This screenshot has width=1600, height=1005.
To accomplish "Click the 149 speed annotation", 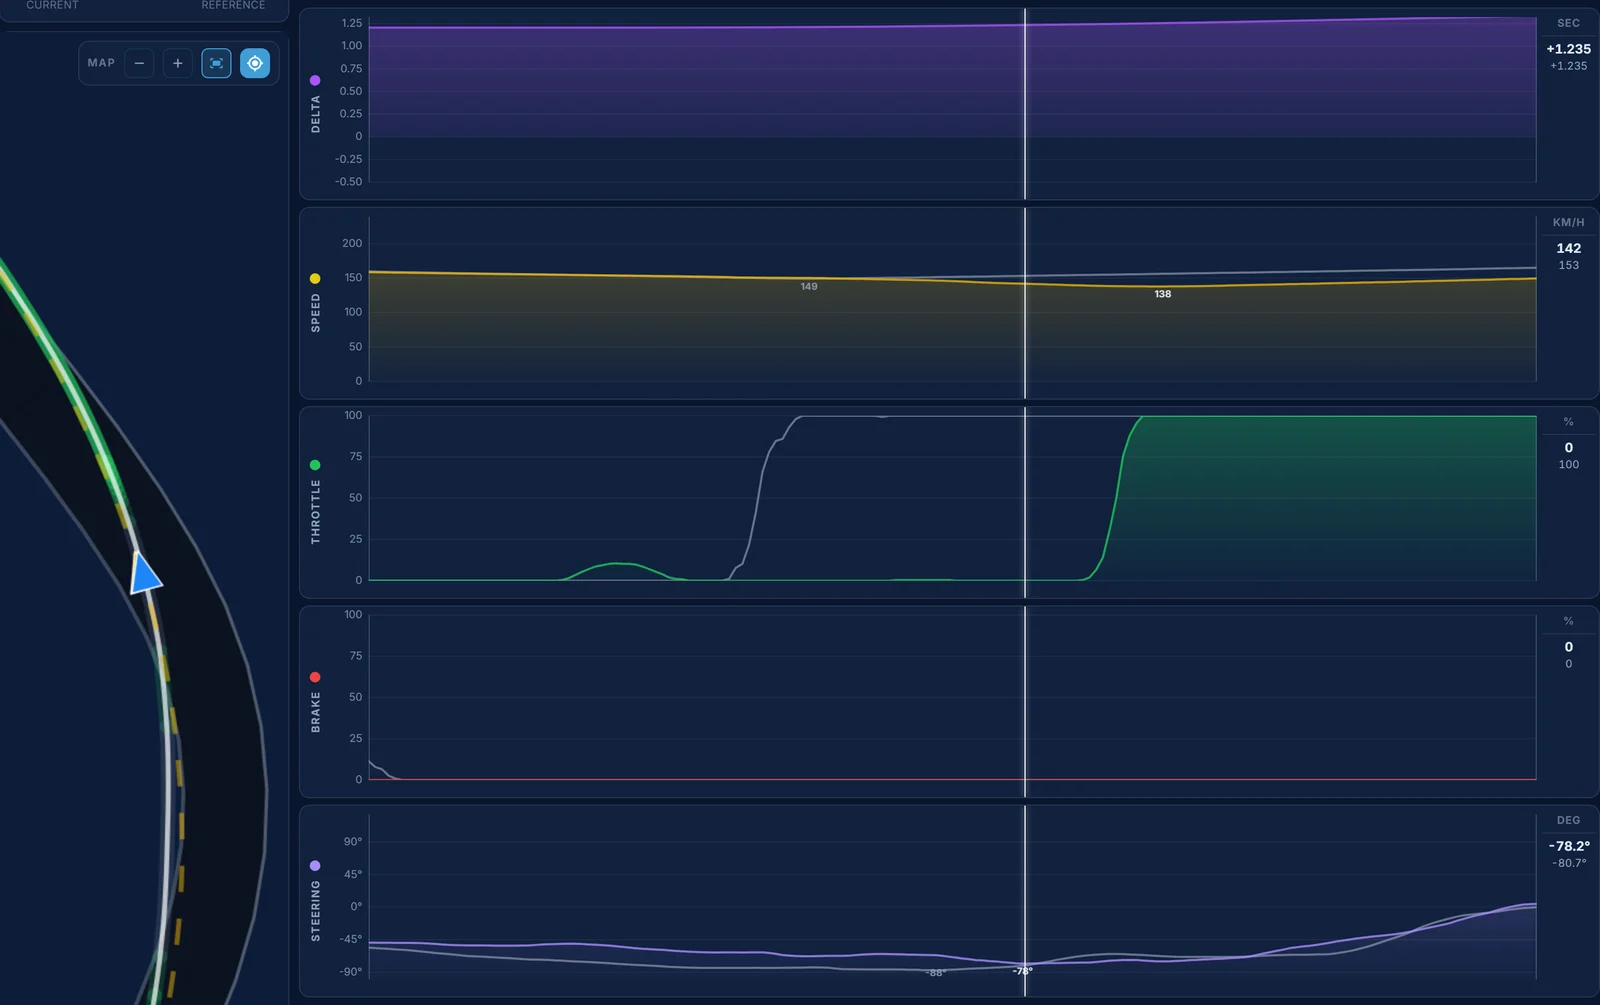I will coord(809,287).
